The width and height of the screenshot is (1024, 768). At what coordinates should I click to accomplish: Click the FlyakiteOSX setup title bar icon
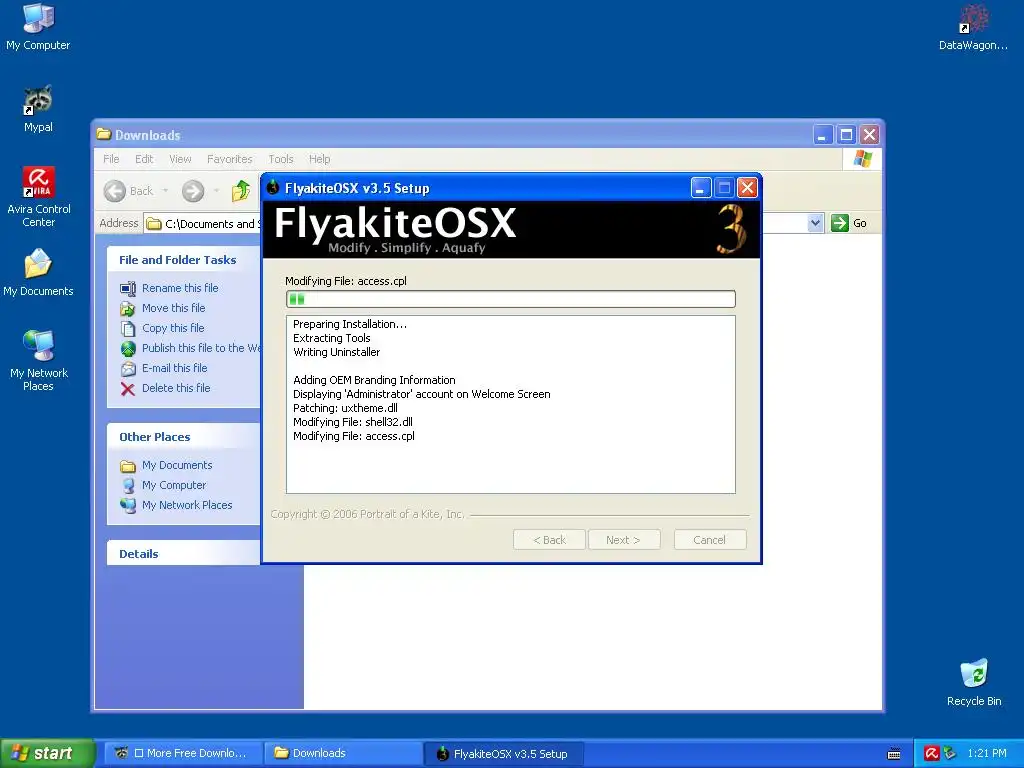(273, 188)
